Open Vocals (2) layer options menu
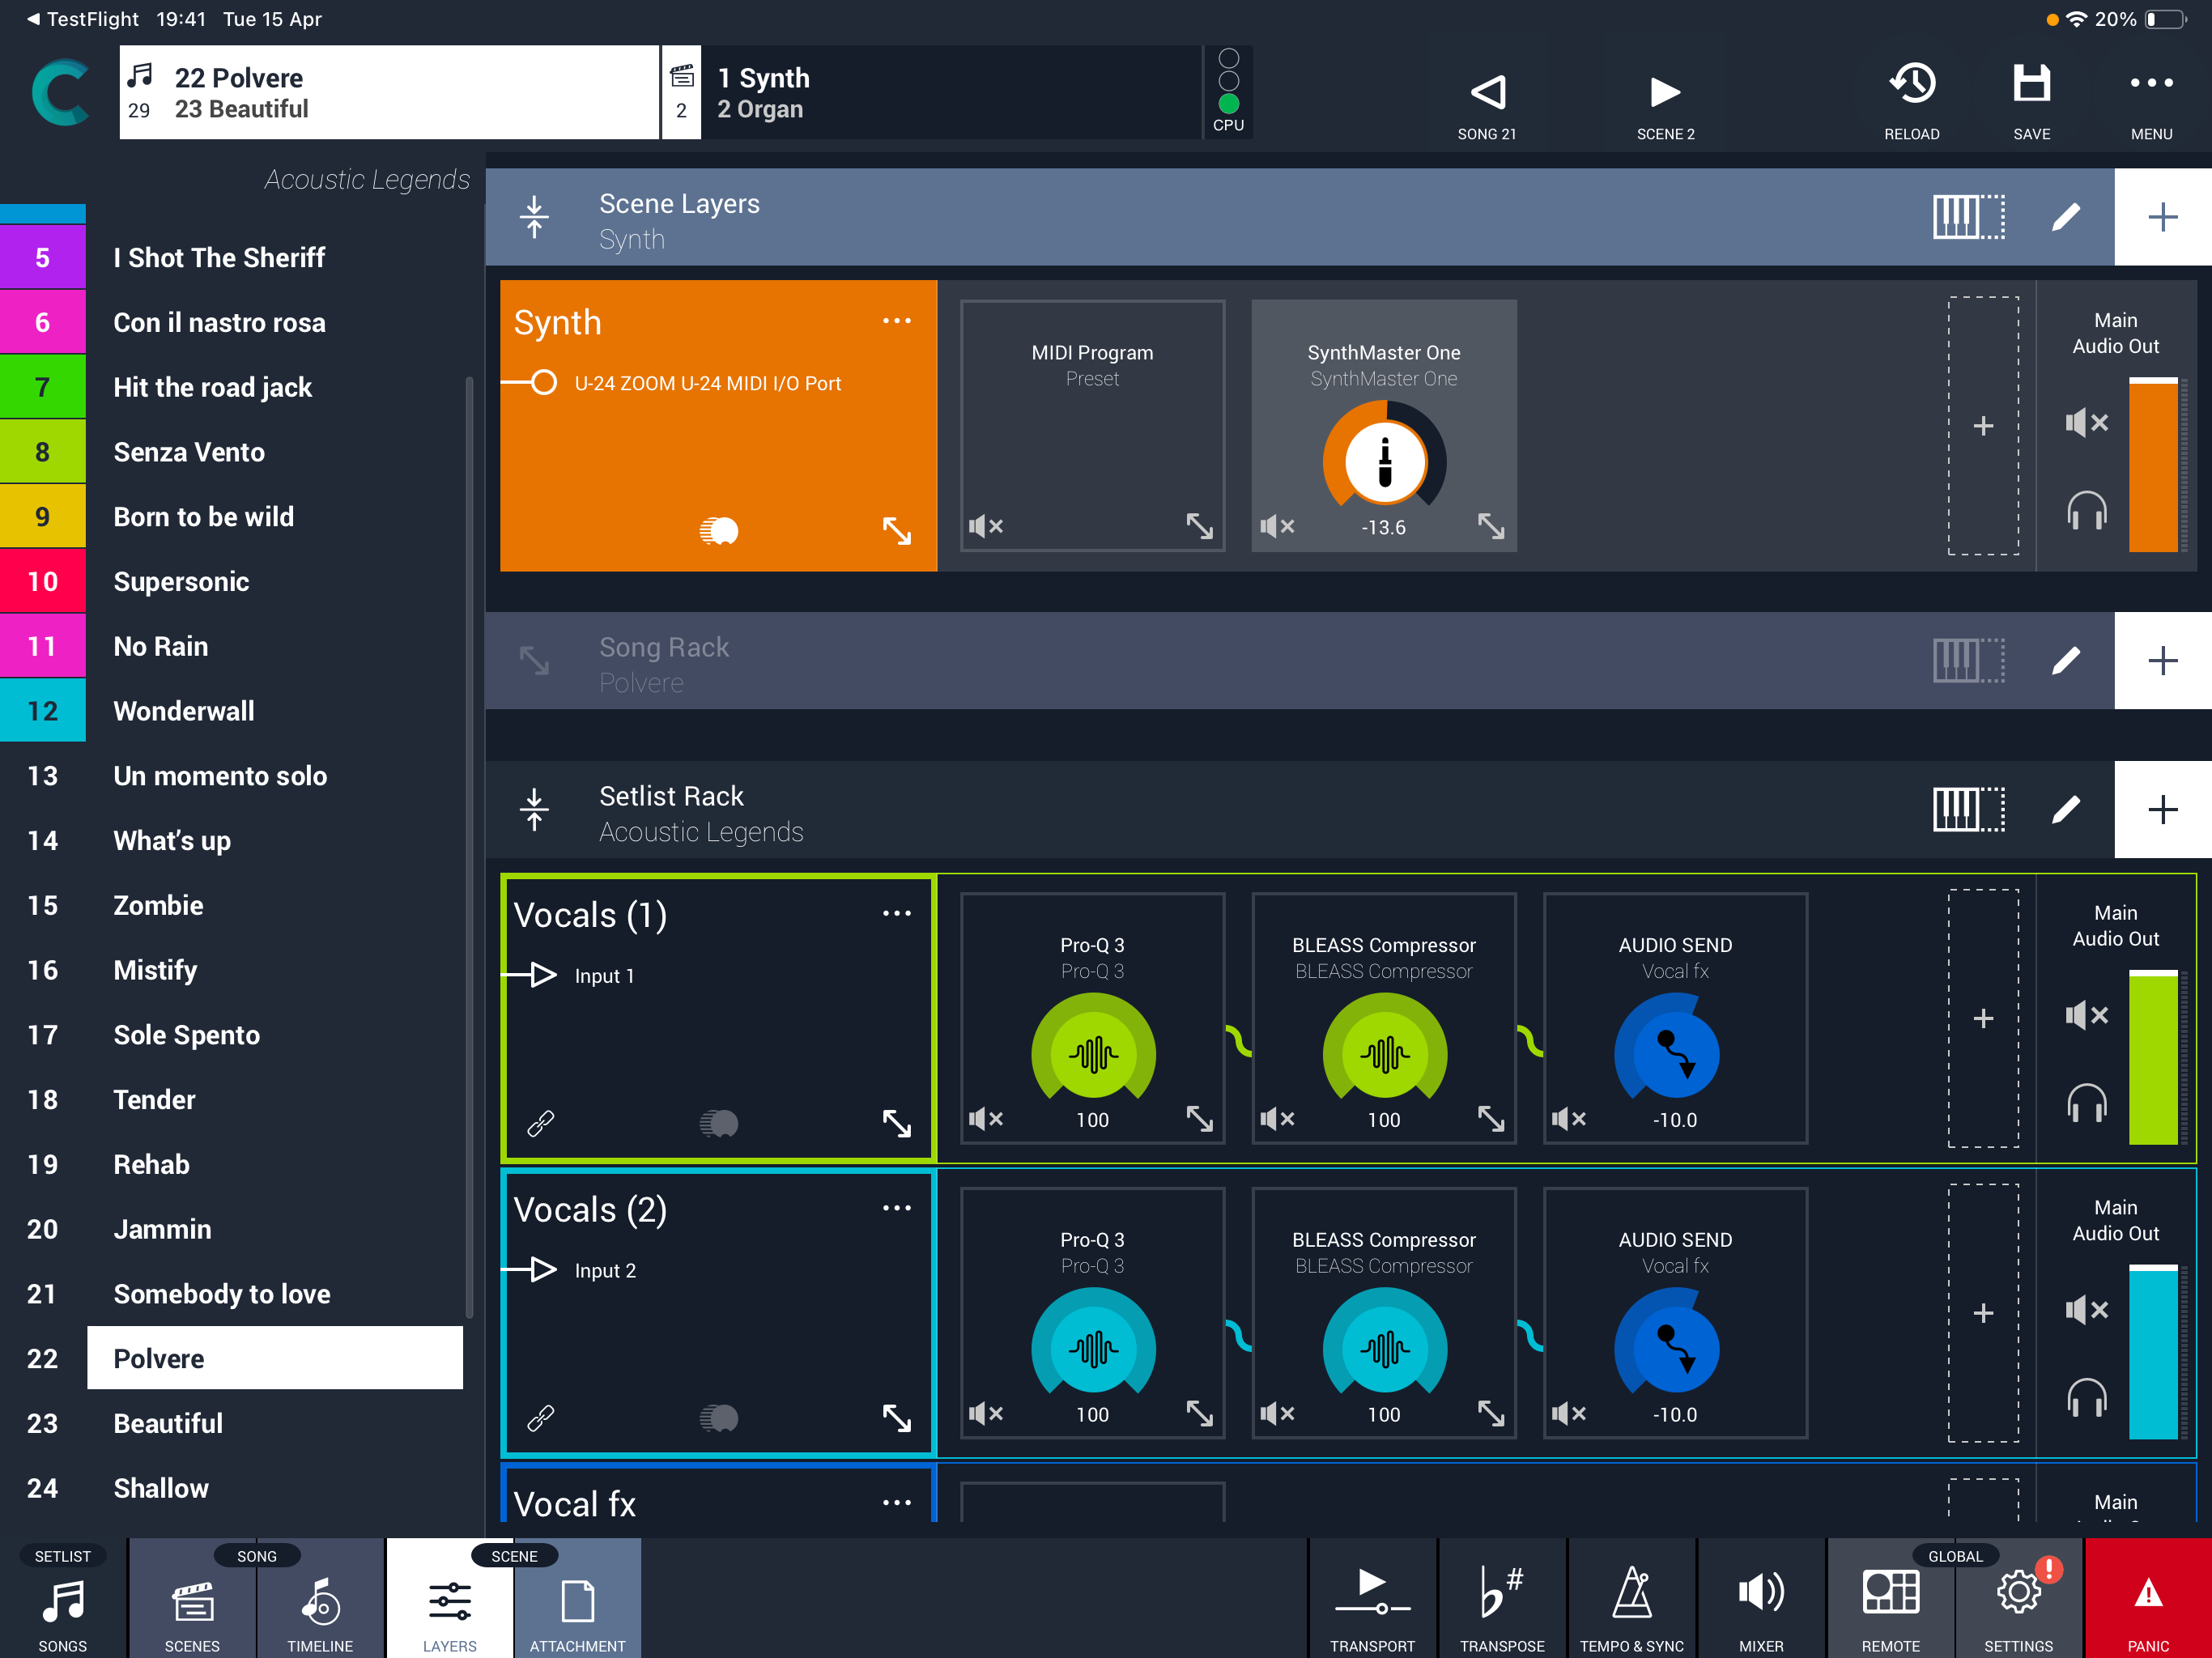The height and width of the screenshot is (1658, 2212). click(x=896, y=1207)
